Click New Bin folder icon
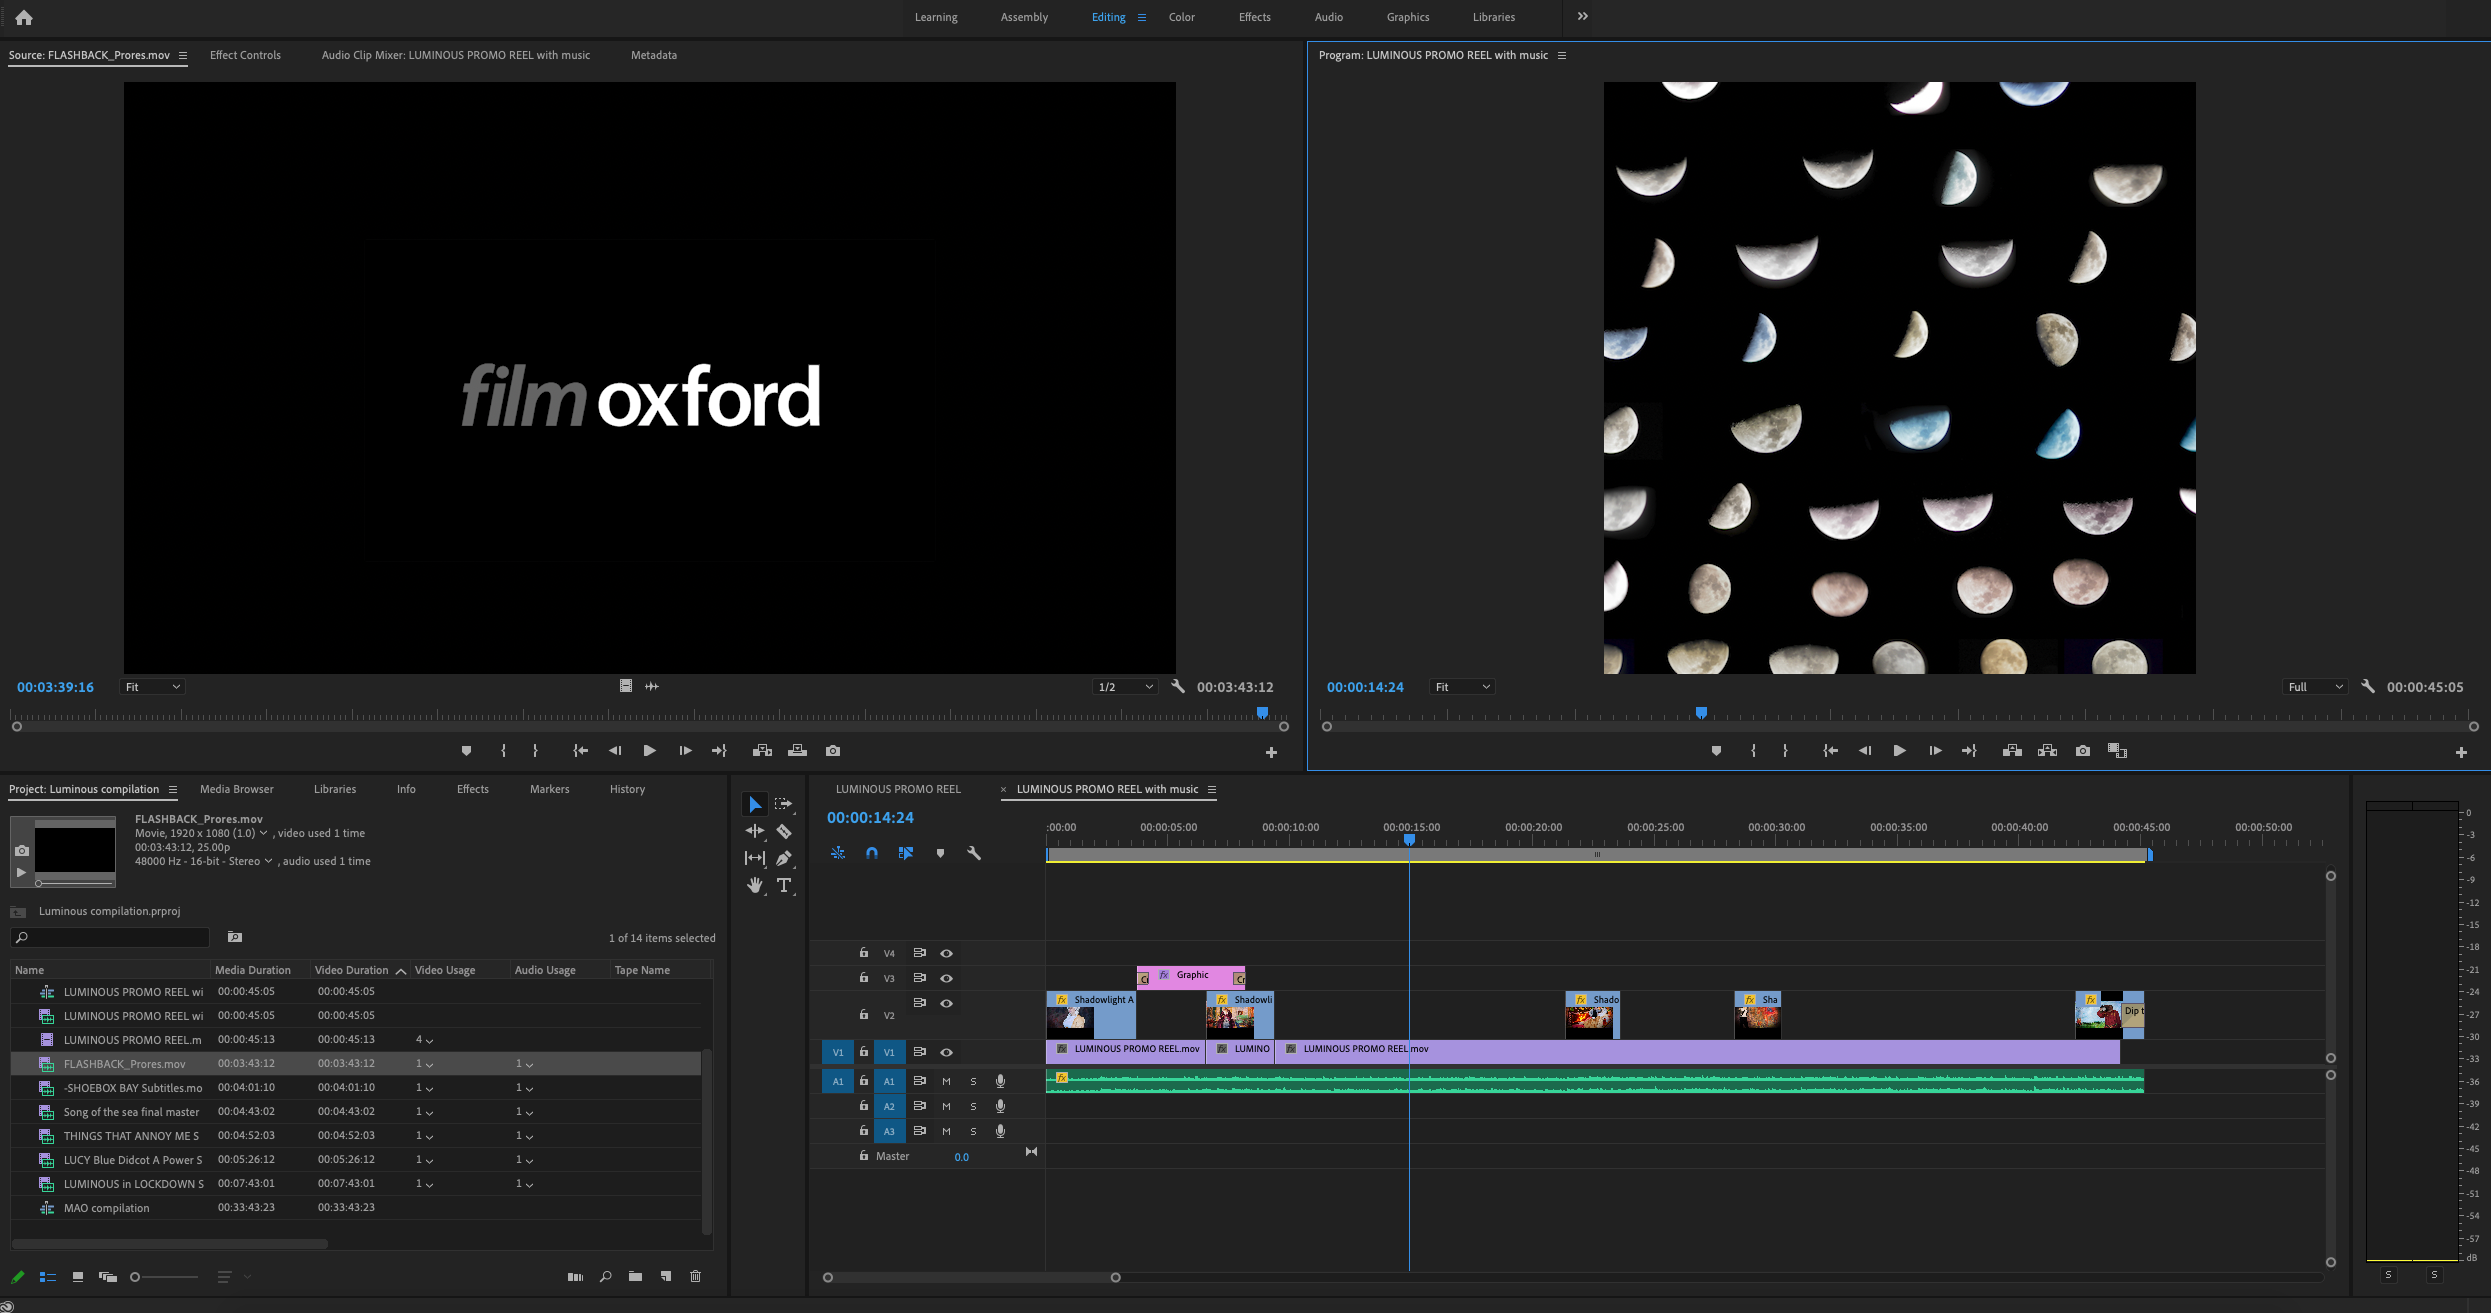The width and height of the screenshot is (2491, 1313). point(635,1277)
